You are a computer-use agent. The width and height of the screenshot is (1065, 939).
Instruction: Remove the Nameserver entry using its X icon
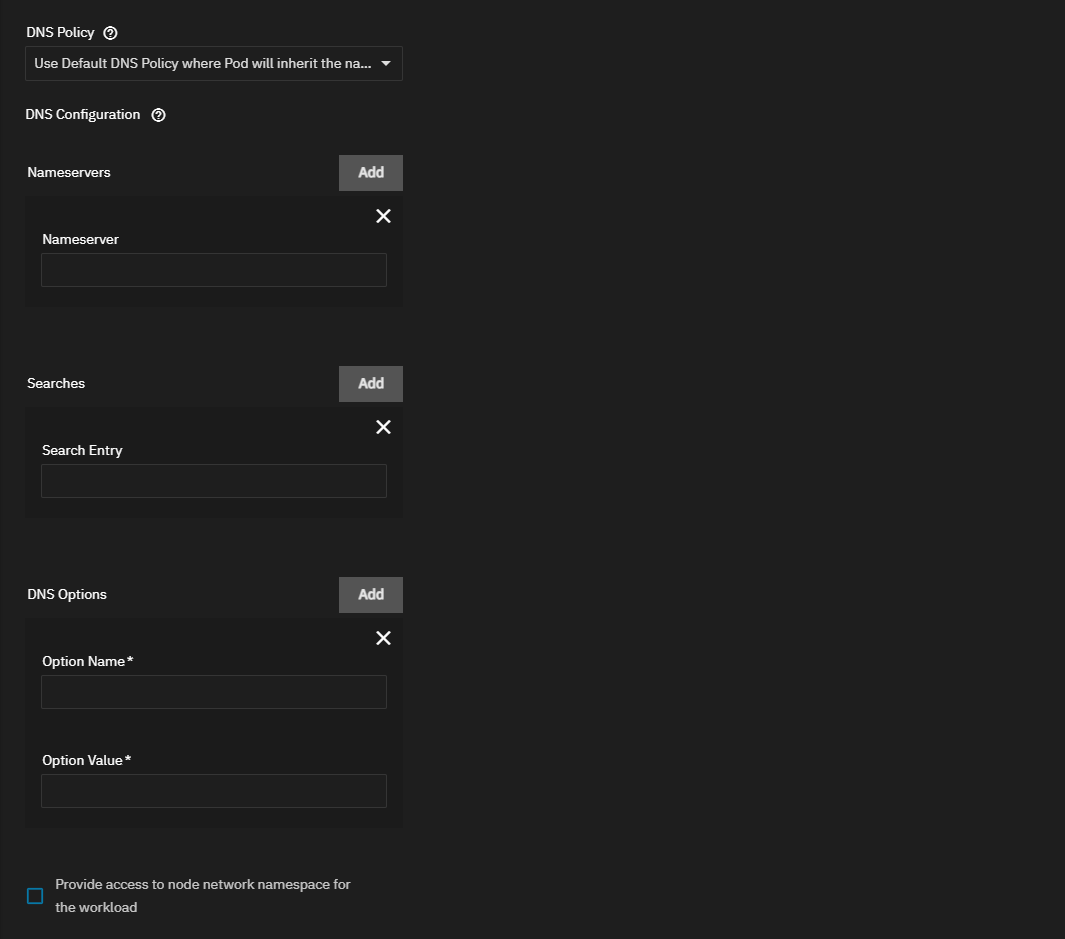point(383,215)
